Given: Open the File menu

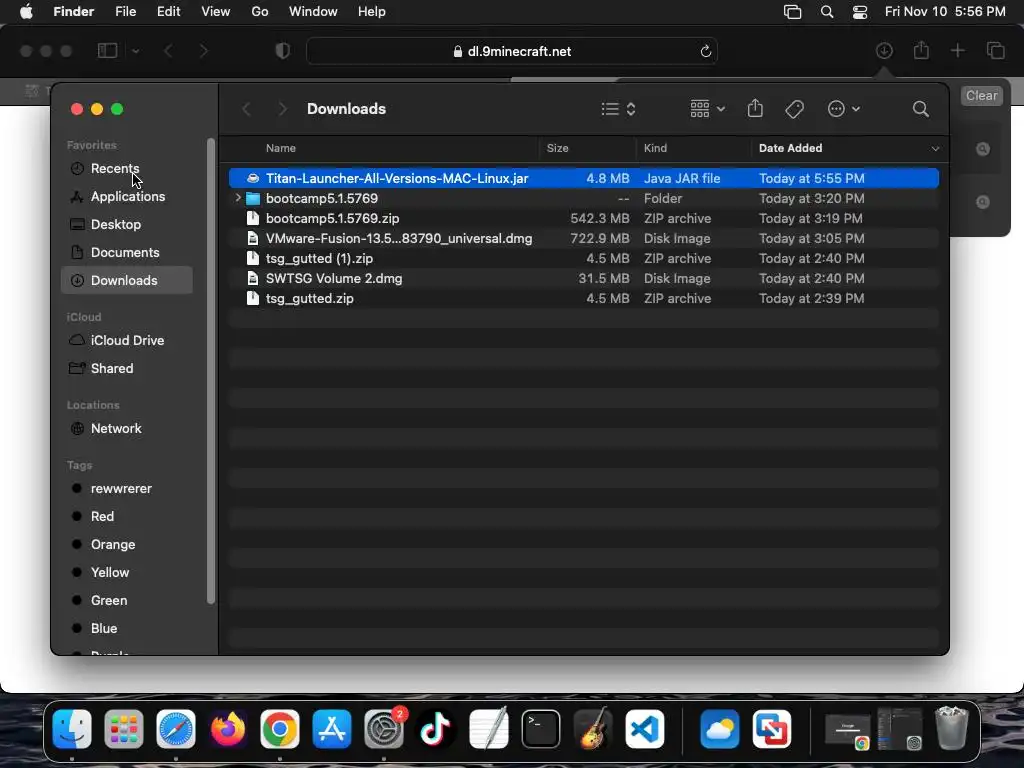Looking at the screenshot, I should tap(125, 12).
